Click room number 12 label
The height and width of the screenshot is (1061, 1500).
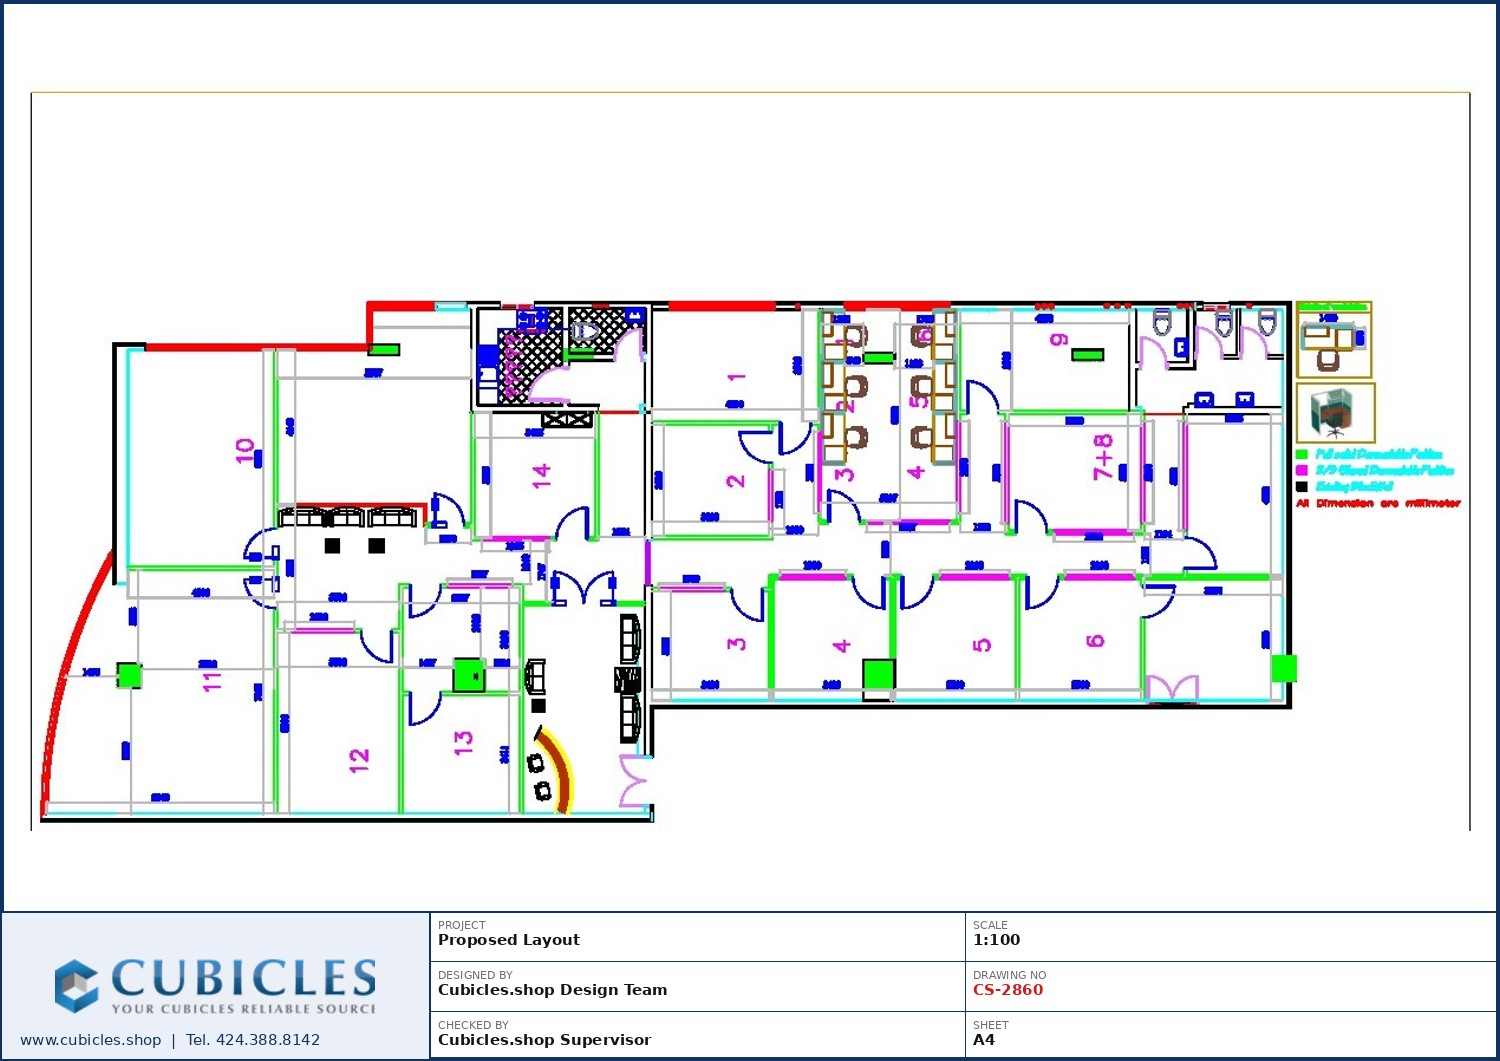point(359,760)
